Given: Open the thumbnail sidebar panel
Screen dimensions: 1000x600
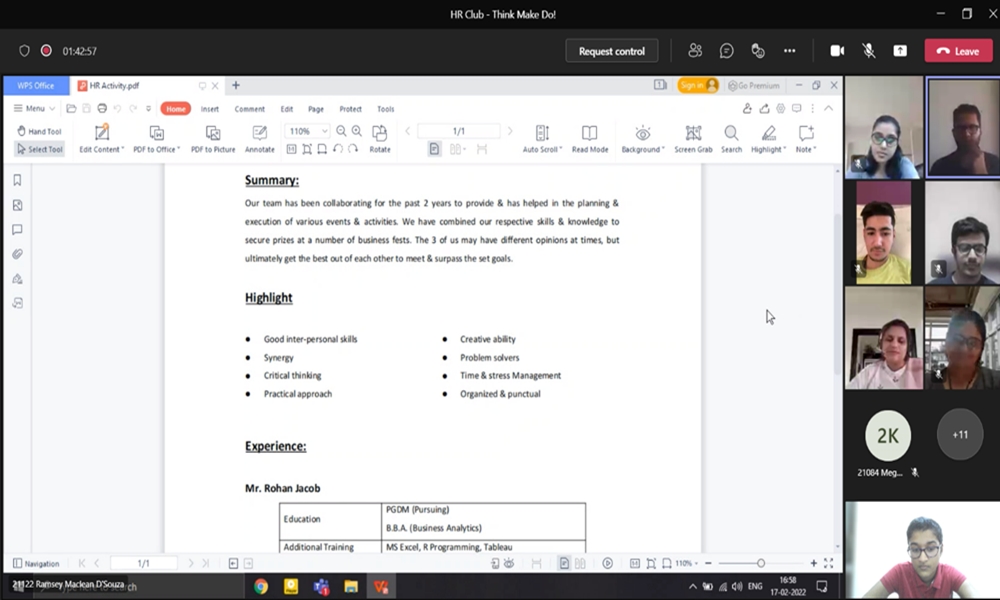Looking at the screenshot, I should [x=17, y=205].
